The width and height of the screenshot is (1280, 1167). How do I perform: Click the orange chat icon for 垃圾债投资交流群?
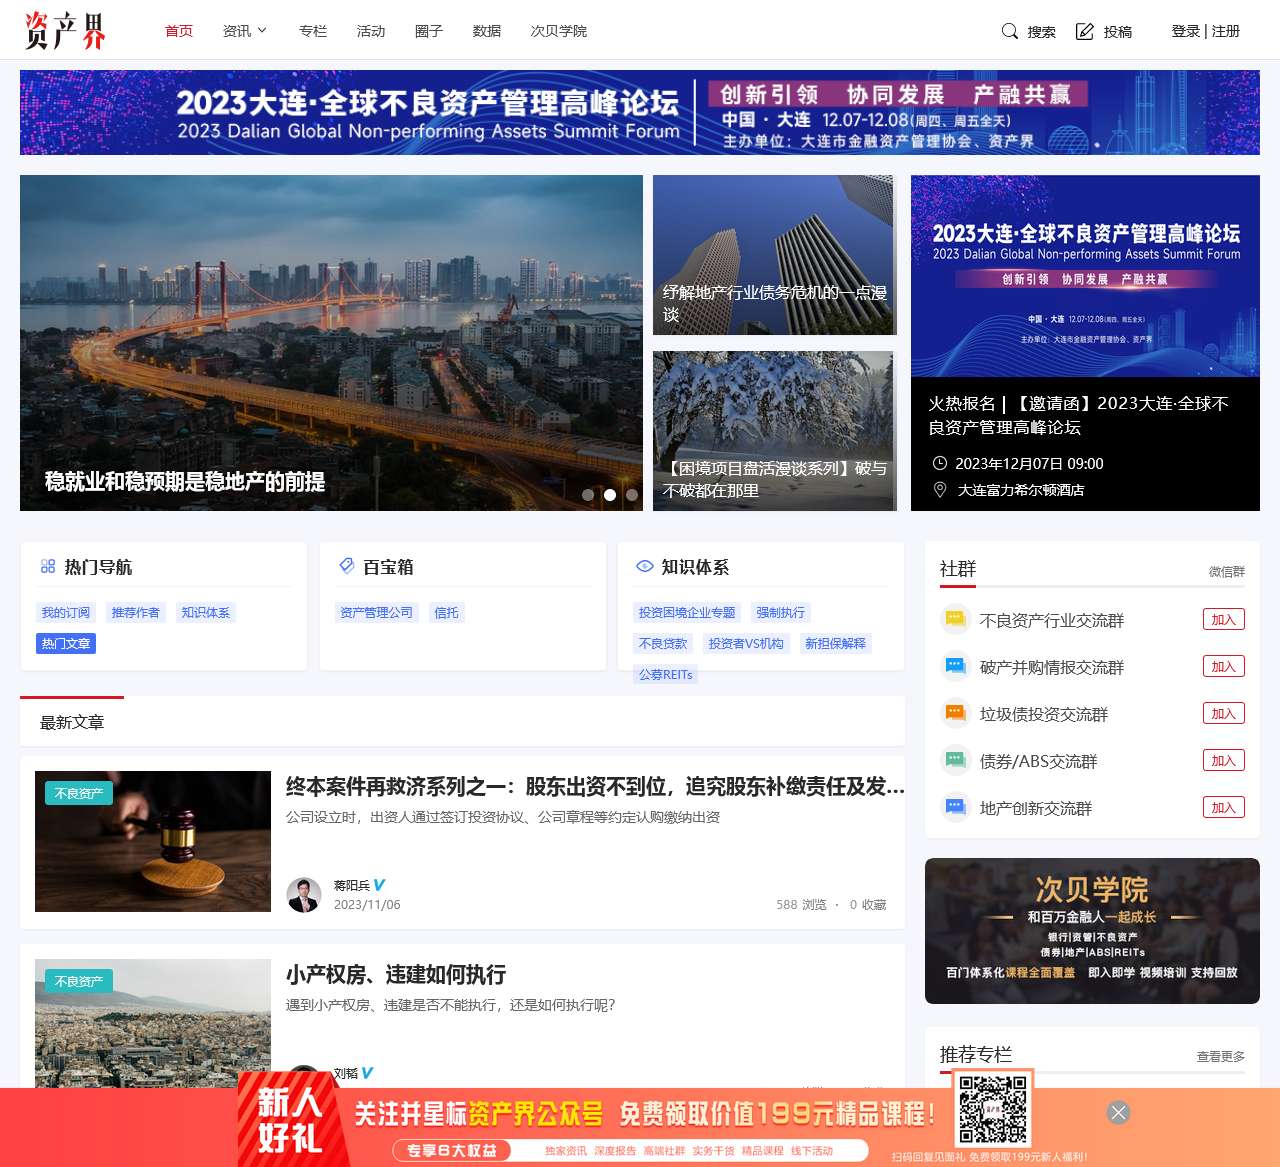955,714
